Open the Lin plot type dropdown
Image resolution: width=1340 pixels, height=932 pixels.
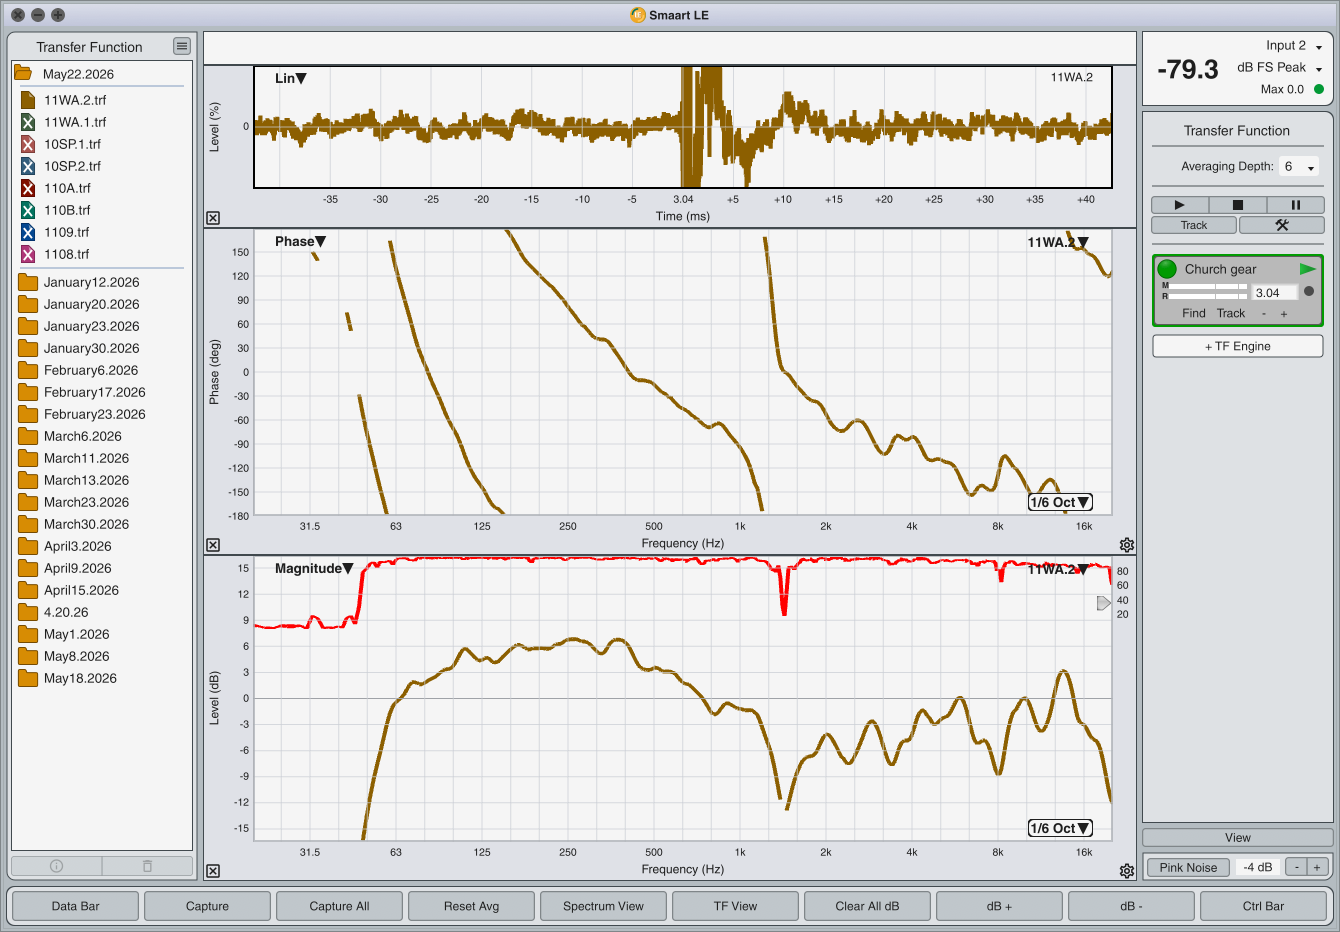[x=290, y=78]
